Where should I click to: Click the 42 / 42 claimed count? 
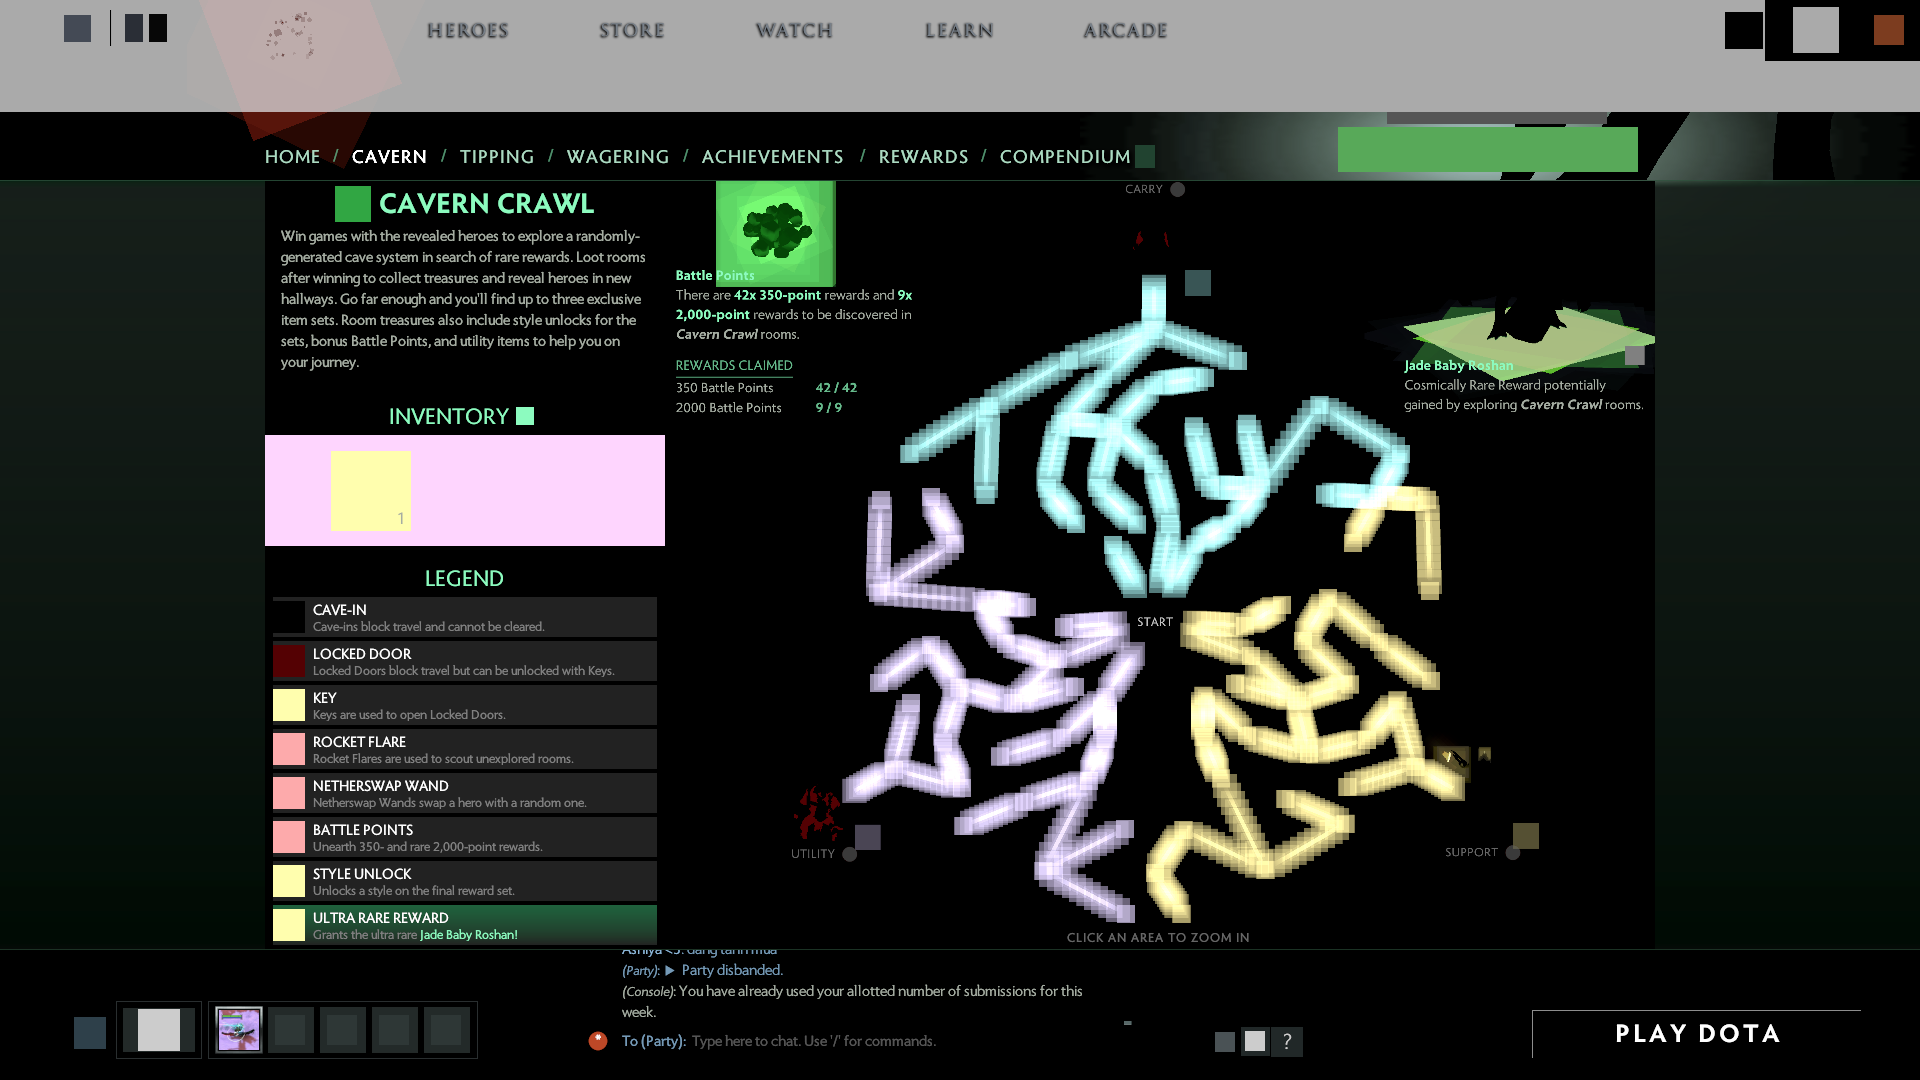click(836, 388)
